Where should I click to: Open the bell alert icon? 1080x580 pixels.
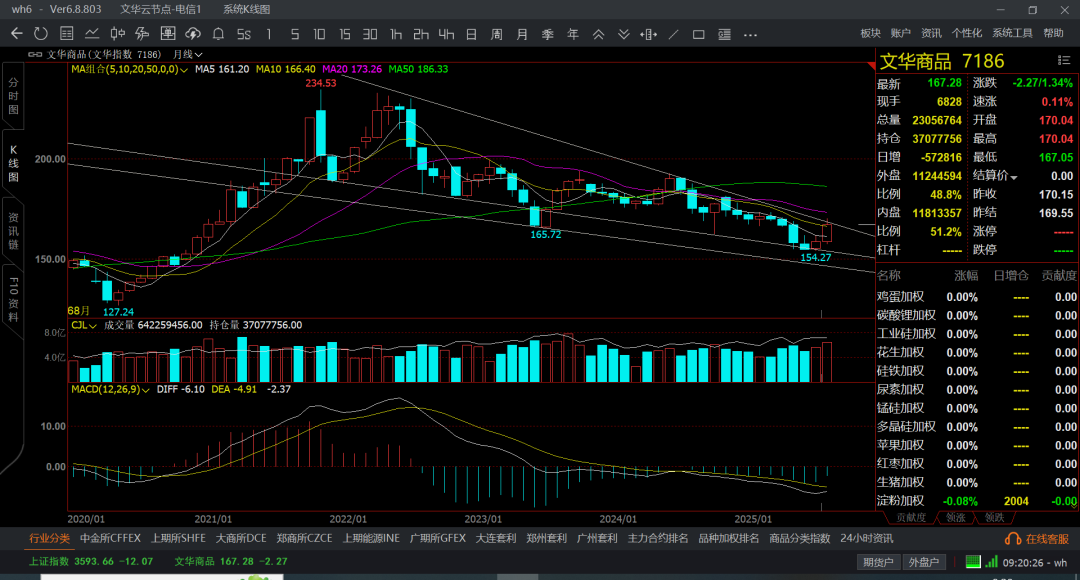218,34
